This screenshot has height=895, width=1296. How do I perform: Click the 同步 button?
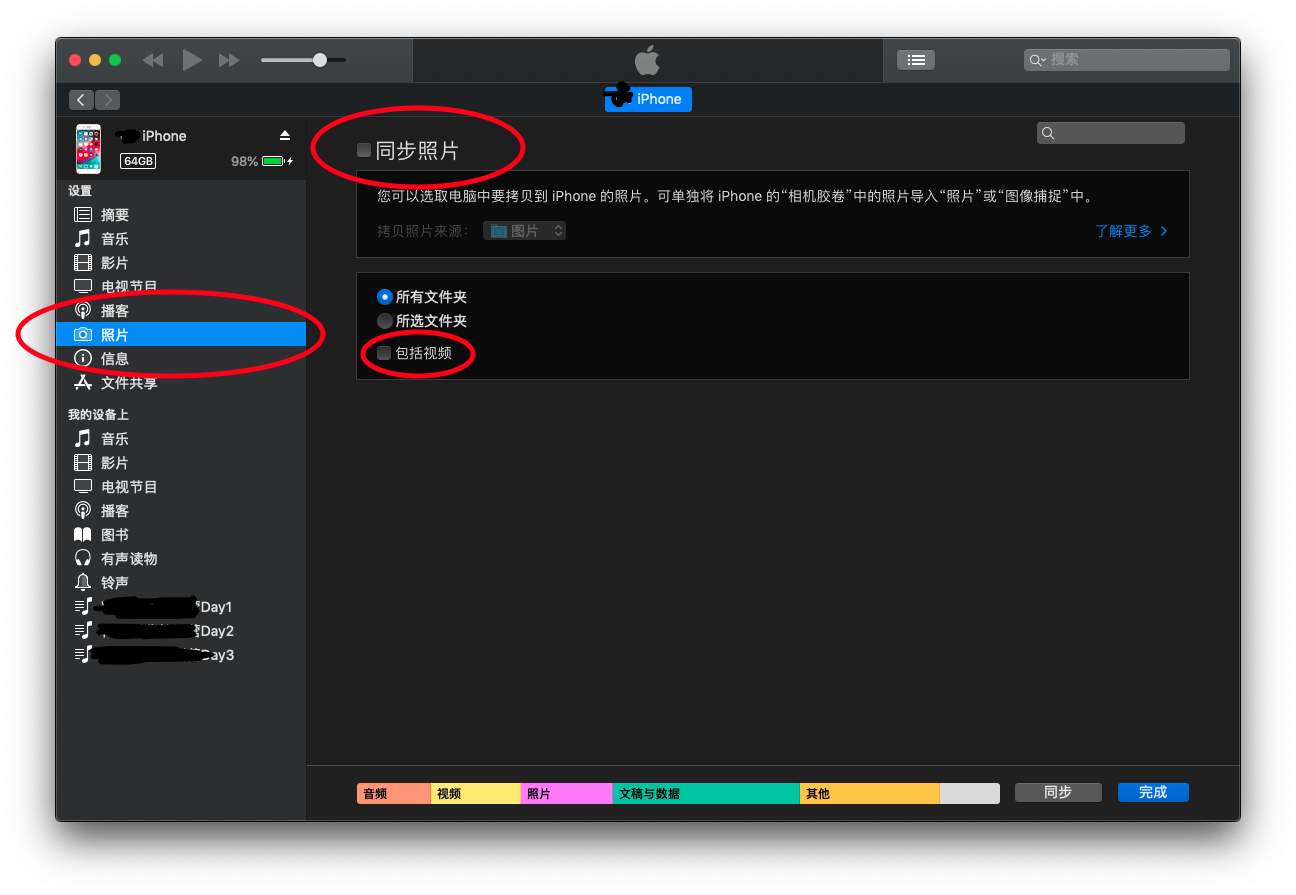pyautogui.click(x=1057, y=792)
